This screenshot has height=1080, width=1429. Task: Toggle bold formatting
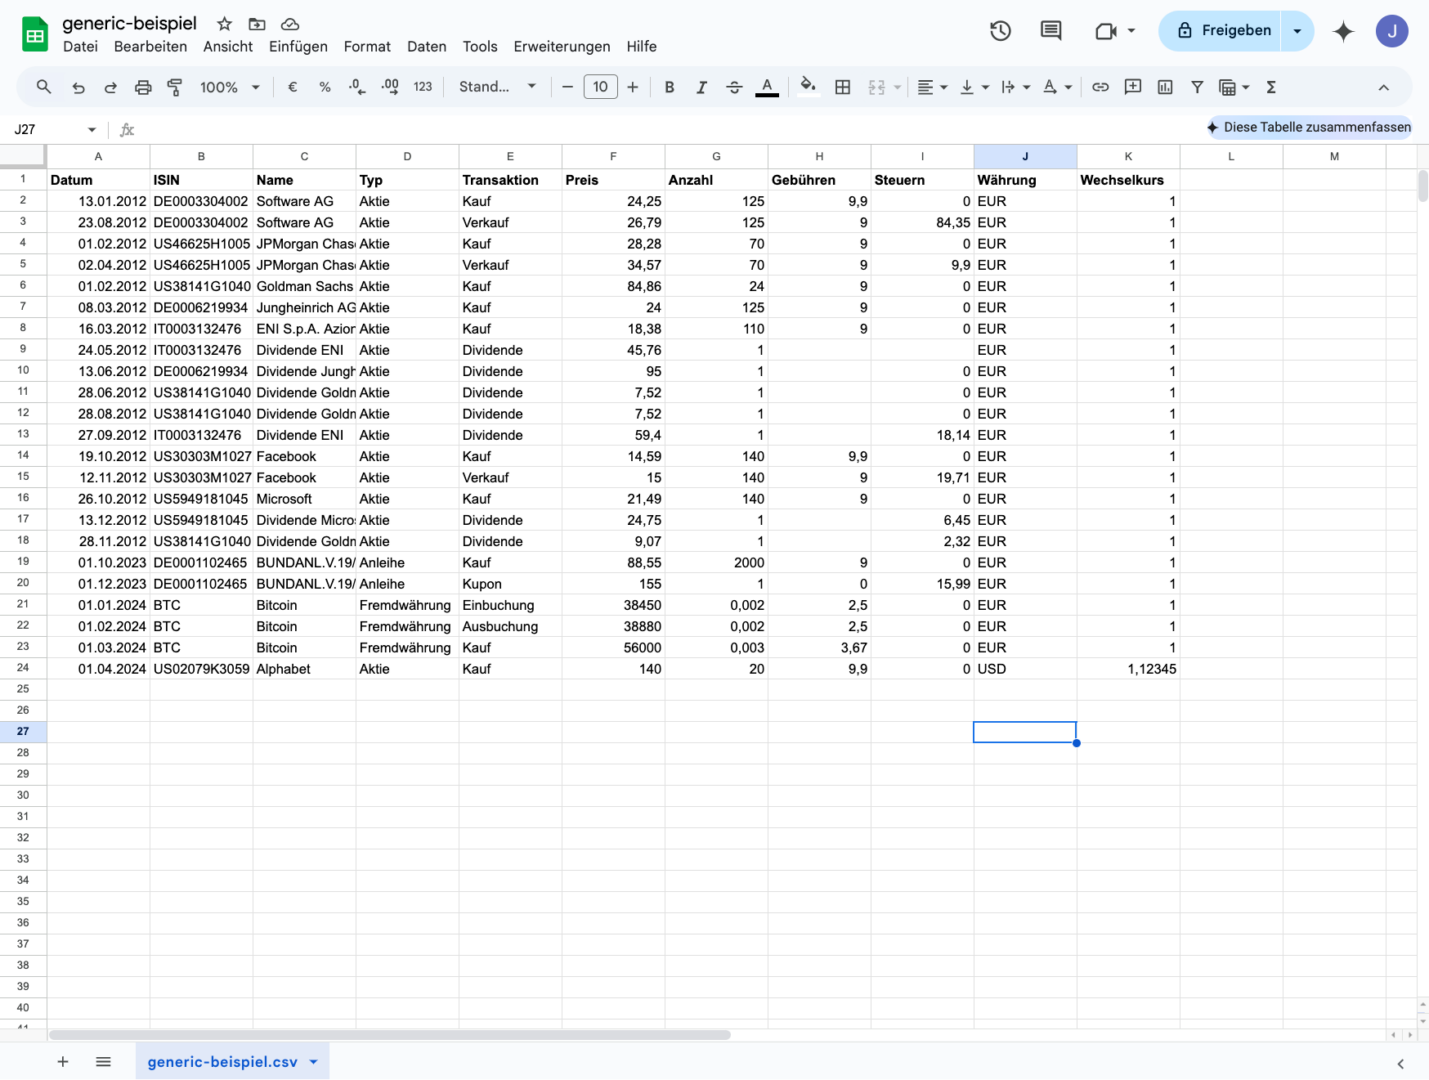tap(669, 87)
